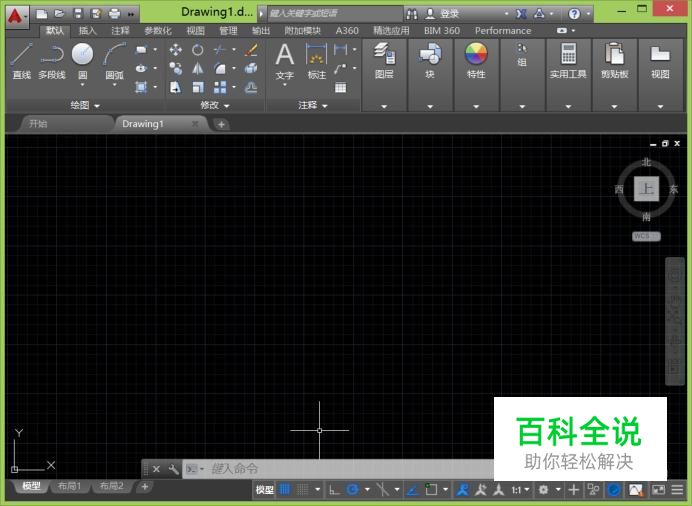Click the 文字 (Text) annotation tool
Viewport: 692px width, 506px height.
coord(285,57)
